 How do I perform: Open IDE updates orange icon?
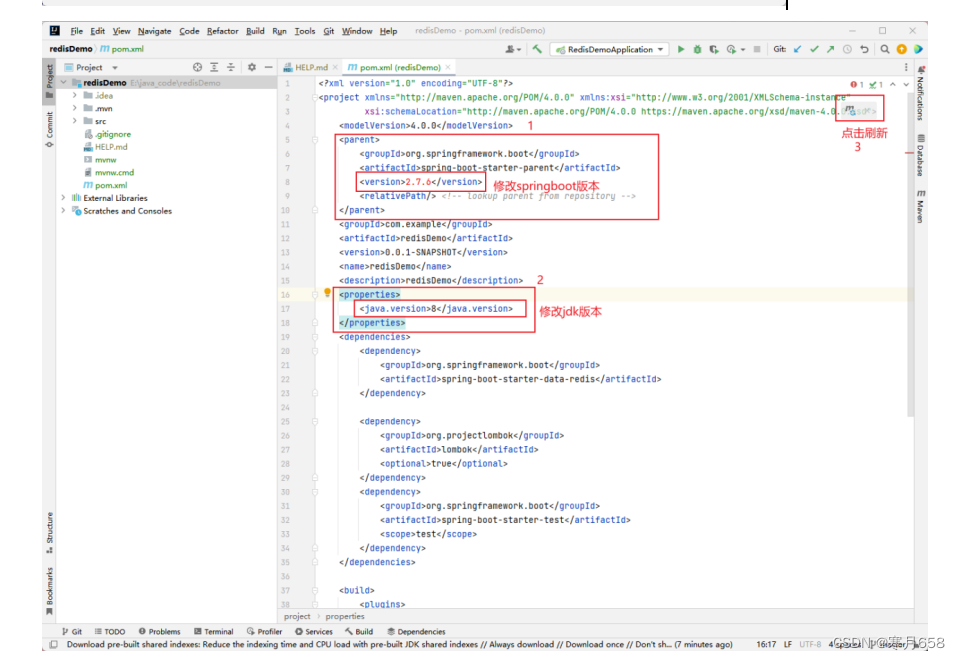click(x=902, y=49)
